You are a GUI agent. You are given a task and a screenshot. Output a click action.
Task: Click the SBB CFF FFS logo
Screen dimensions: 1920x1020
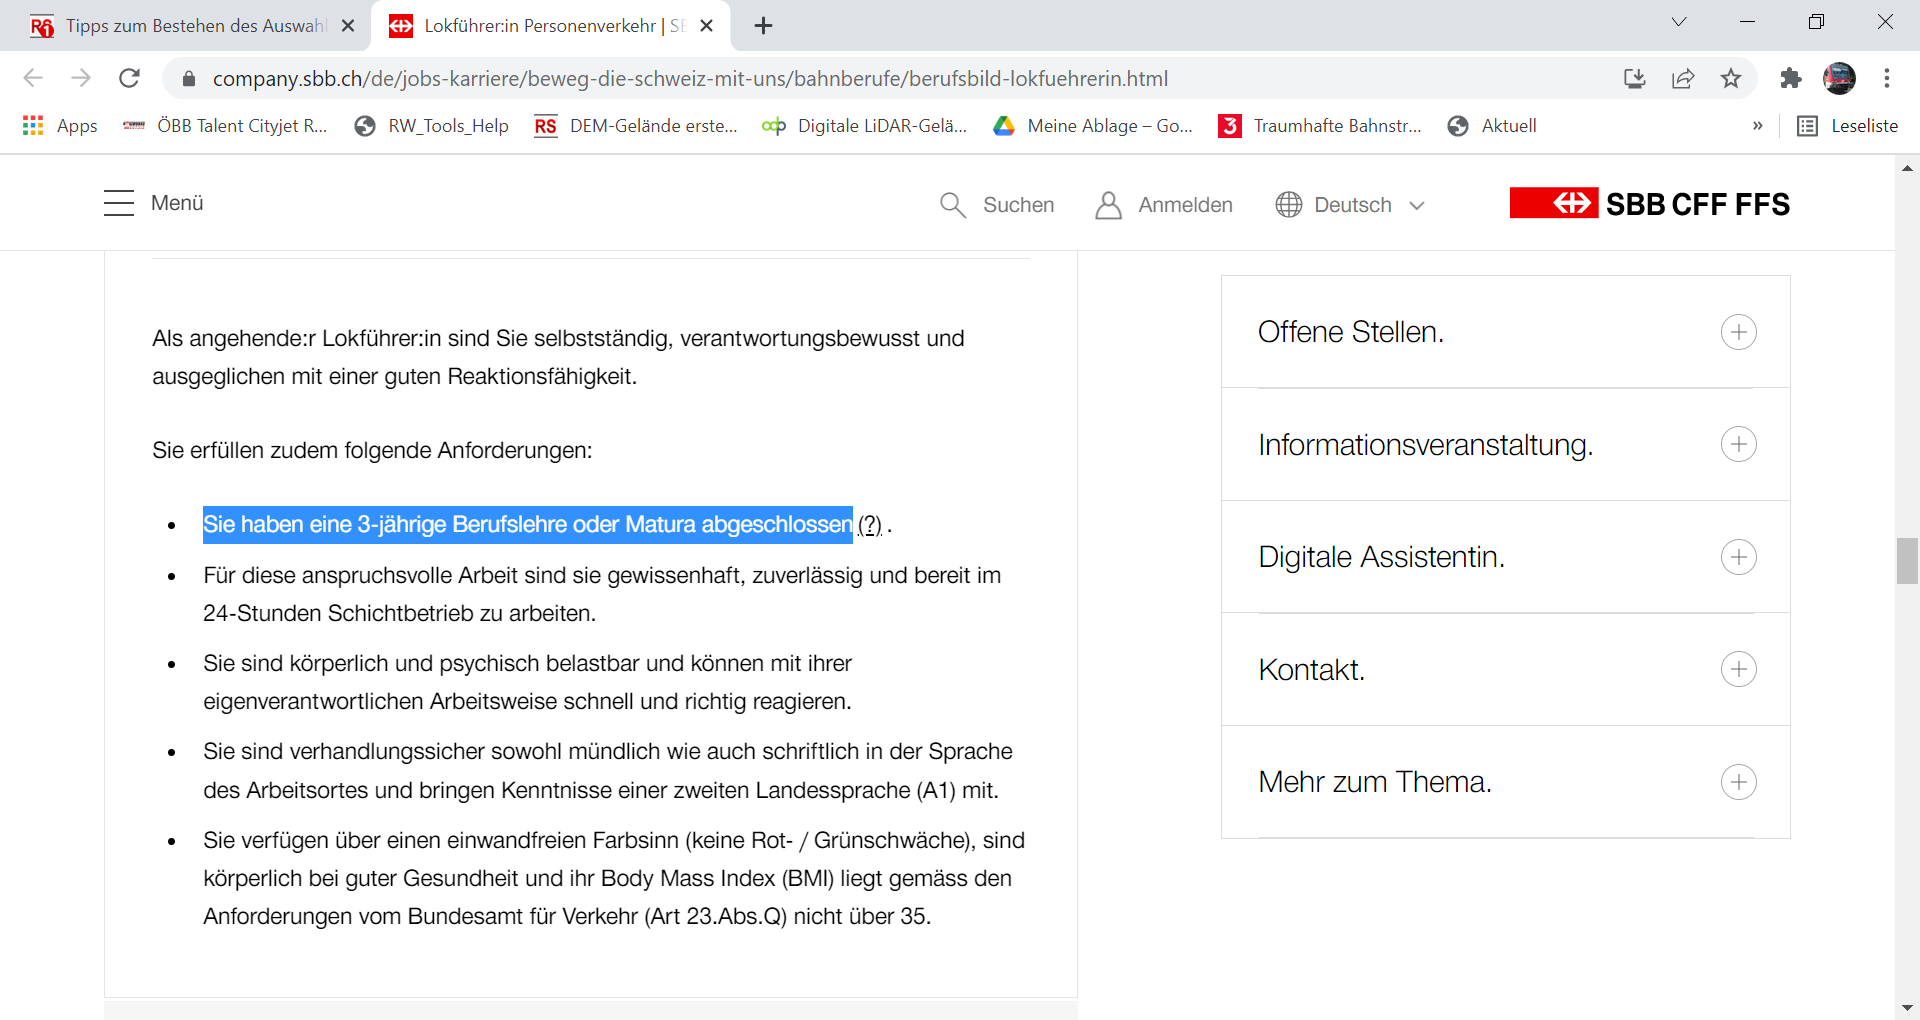(1649, 204)
